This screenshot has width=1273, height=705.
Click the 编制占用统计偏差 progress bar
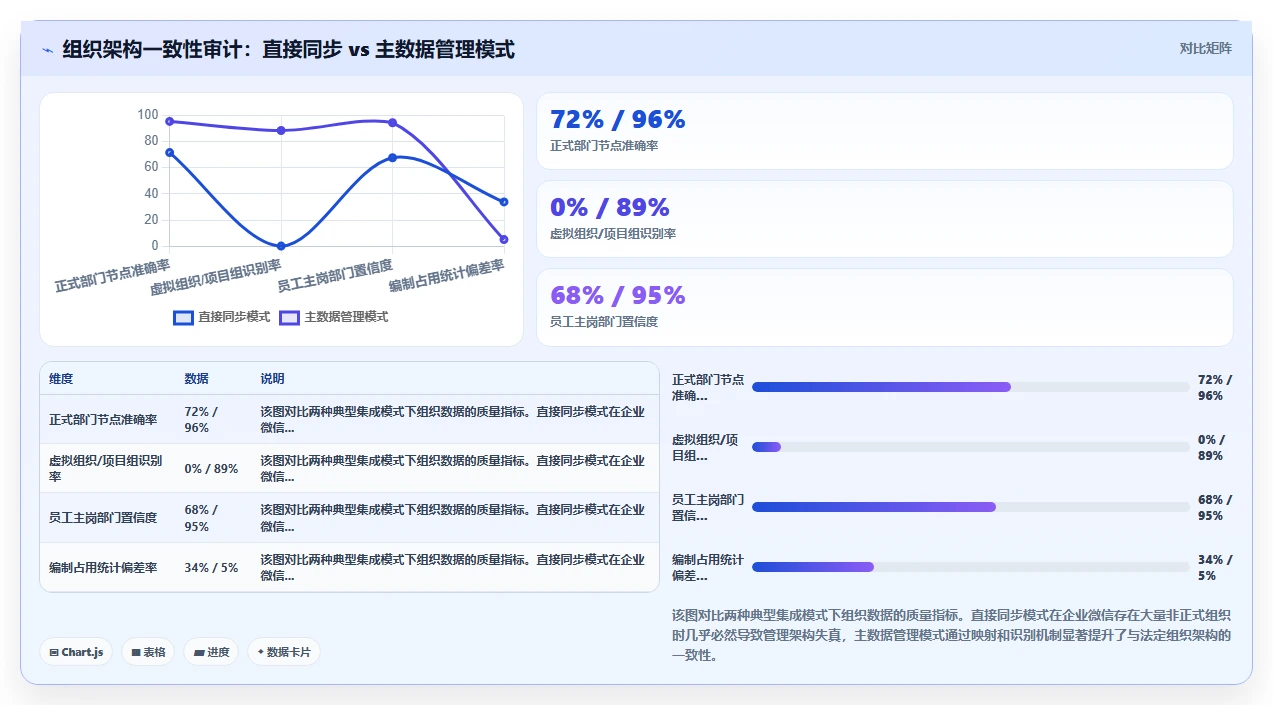click(x=971, y=567)
